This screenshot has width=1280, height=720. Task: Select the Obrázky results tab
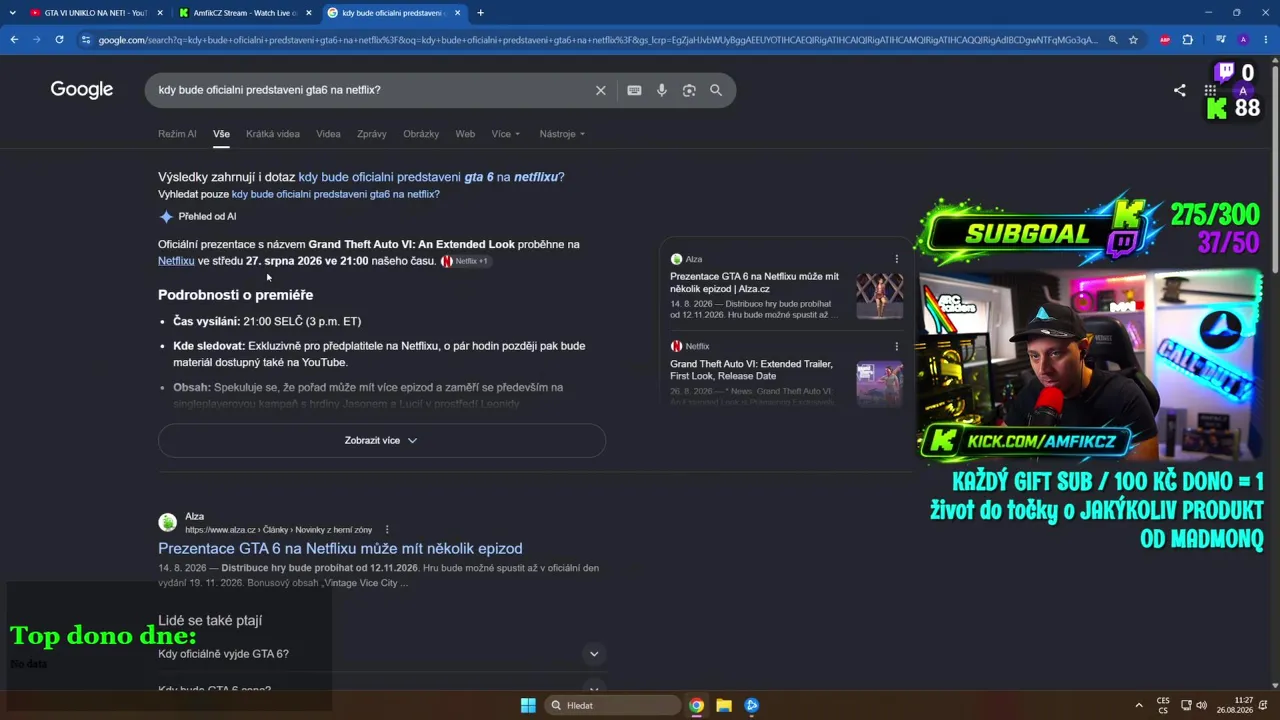[421, 134]
